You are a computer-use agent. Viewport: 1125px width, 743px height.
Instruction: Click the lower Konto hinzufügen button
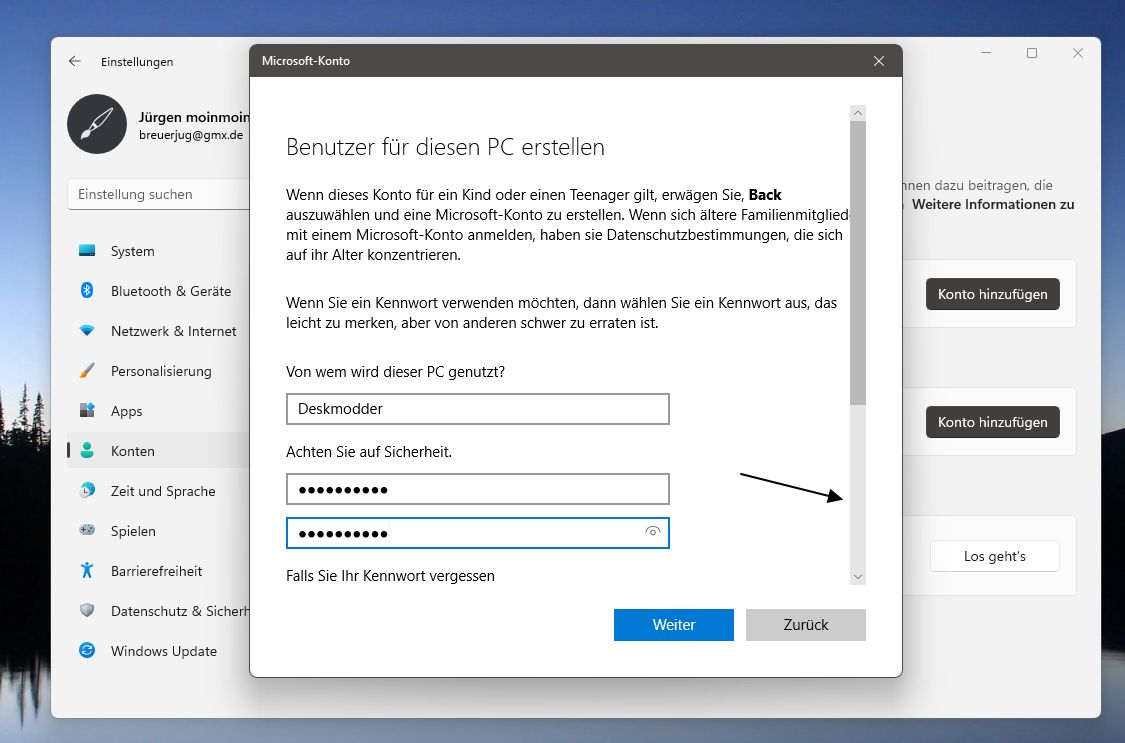pos(992,422)
